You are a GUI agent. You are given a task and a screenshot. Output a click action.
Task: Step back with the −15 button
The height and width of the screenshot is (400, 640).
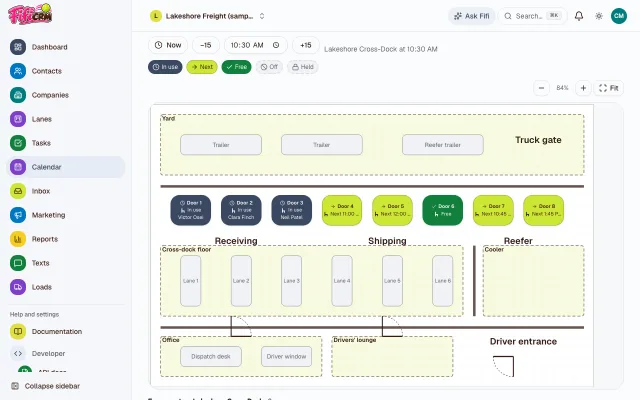(x=206, y=45)
